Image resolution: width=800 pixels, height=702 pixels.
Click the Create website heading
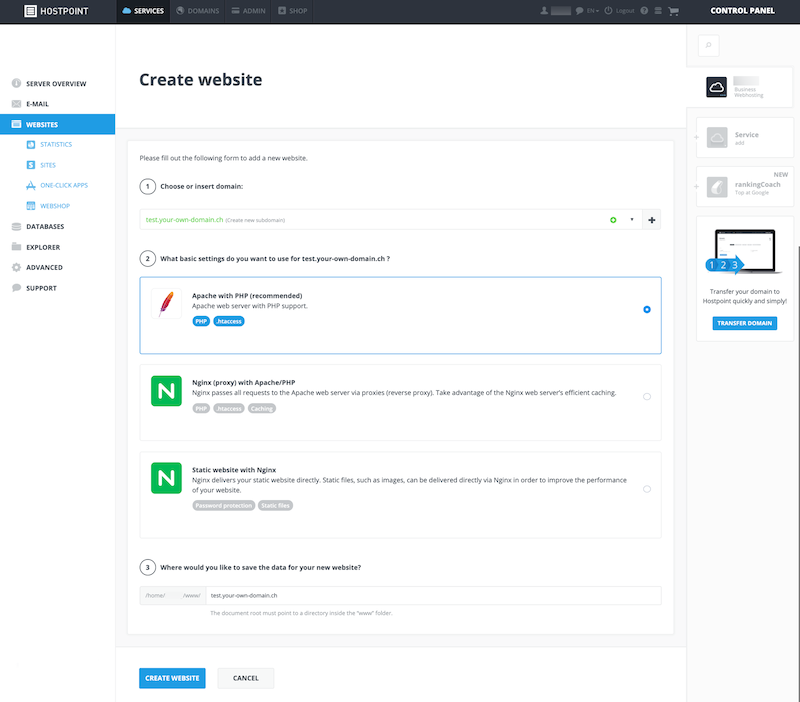click(x=201, y=80)
